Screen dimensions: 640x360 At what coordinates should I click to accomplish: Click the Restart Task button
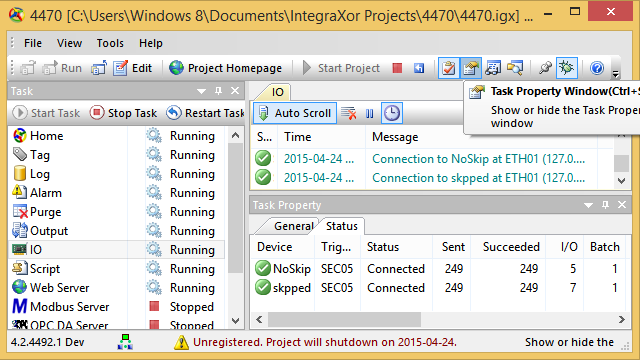[205, 113]
